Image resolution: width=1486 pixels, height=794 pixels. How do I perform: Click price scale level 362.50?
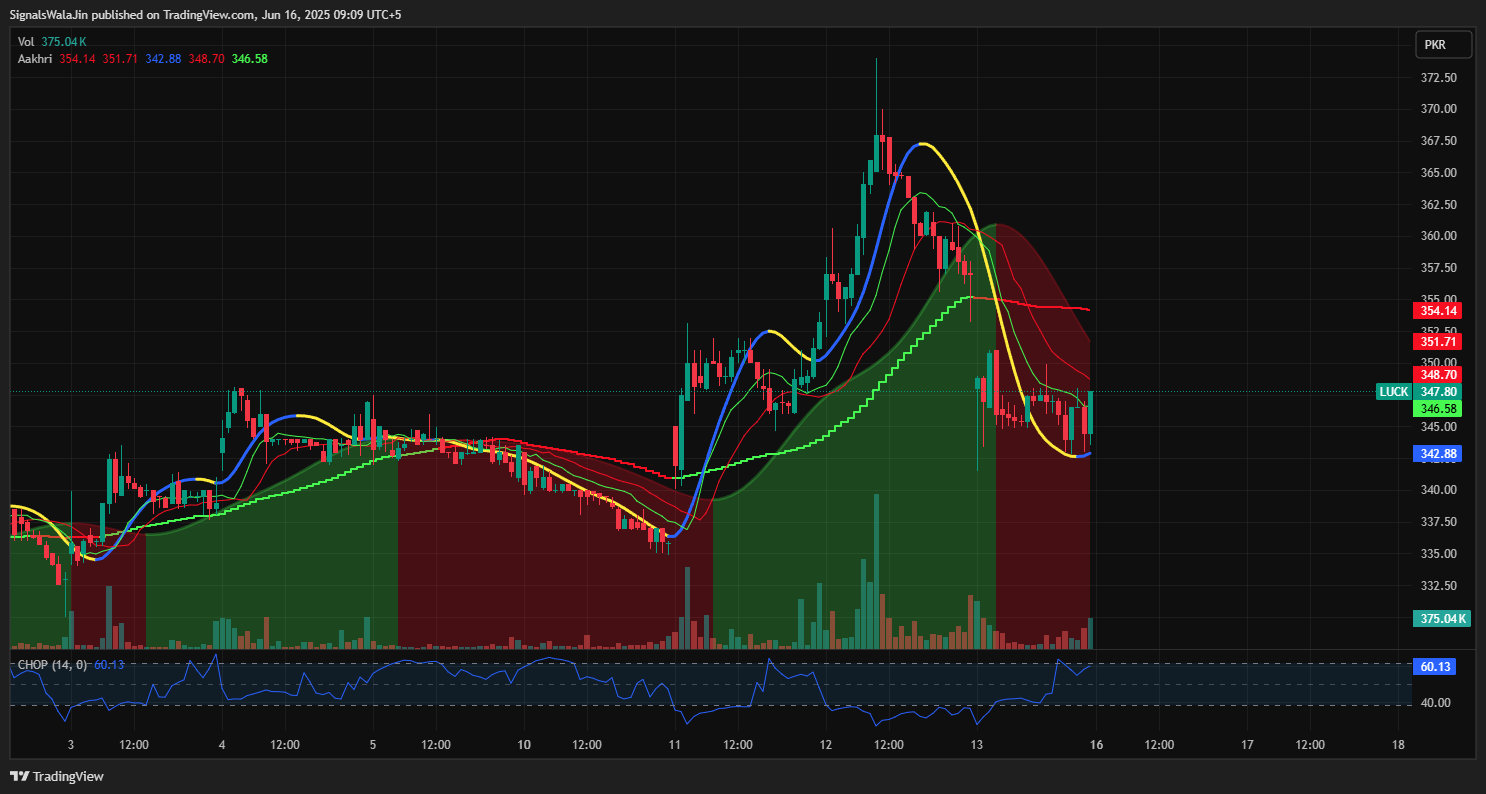click(1438, 205)
